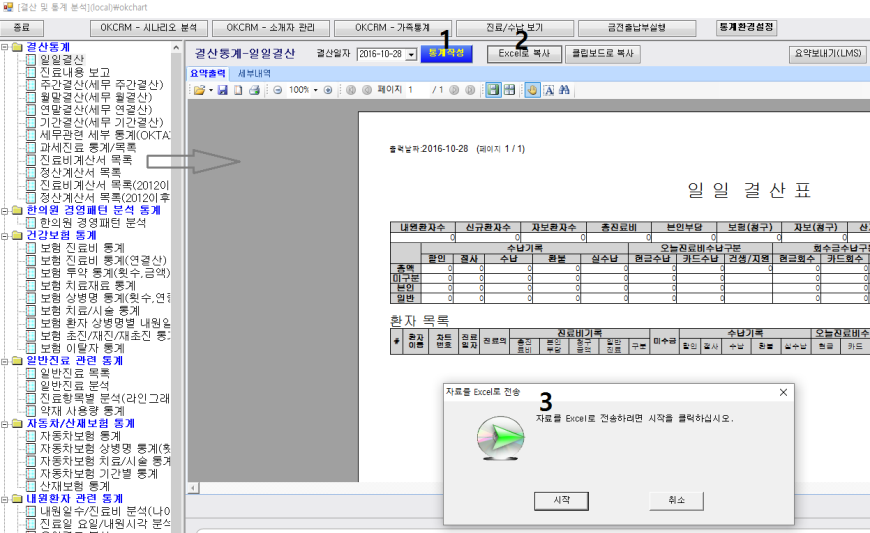Open find with binoculars icon
The image size is (870, 533).
(564, 90)
